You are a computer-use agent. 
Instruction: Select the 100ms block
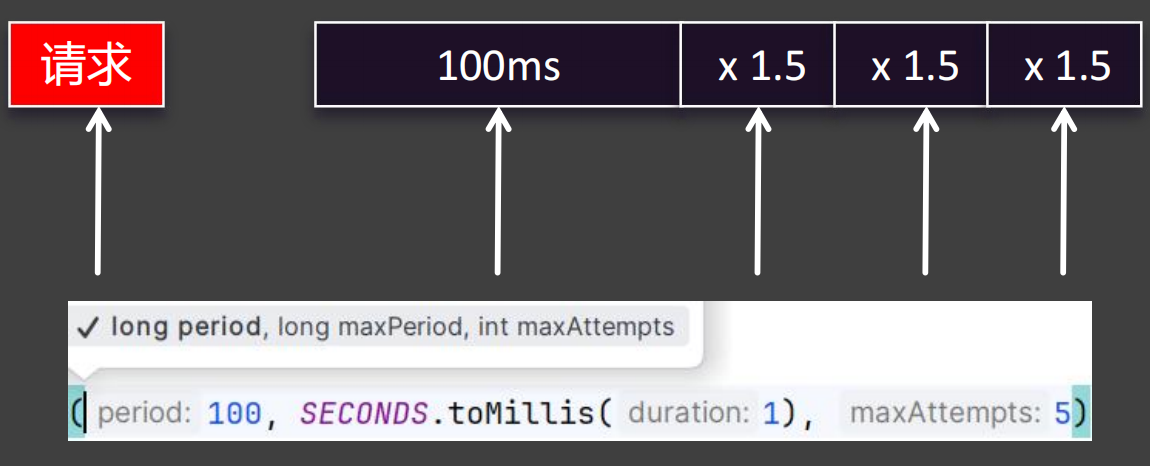(498, 65)
